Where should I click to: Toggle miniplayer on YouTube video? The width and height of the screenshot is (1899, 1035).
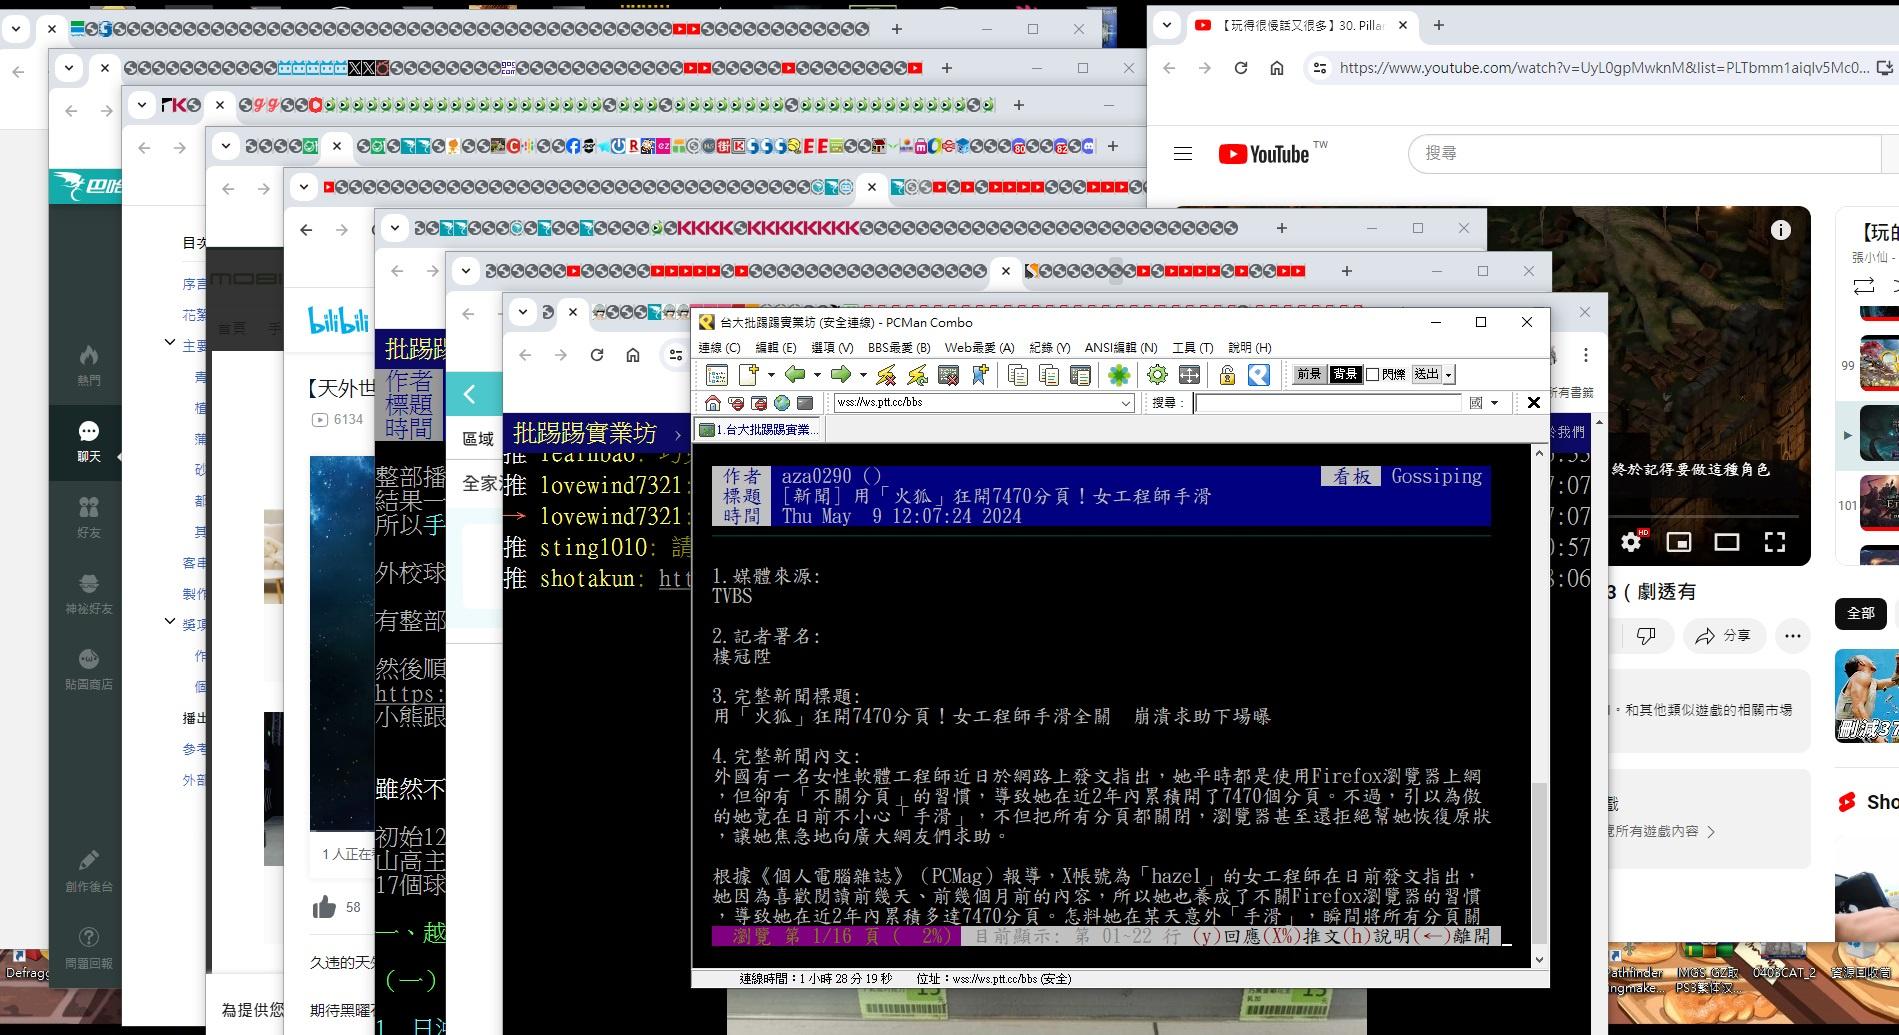[1679, 542]
